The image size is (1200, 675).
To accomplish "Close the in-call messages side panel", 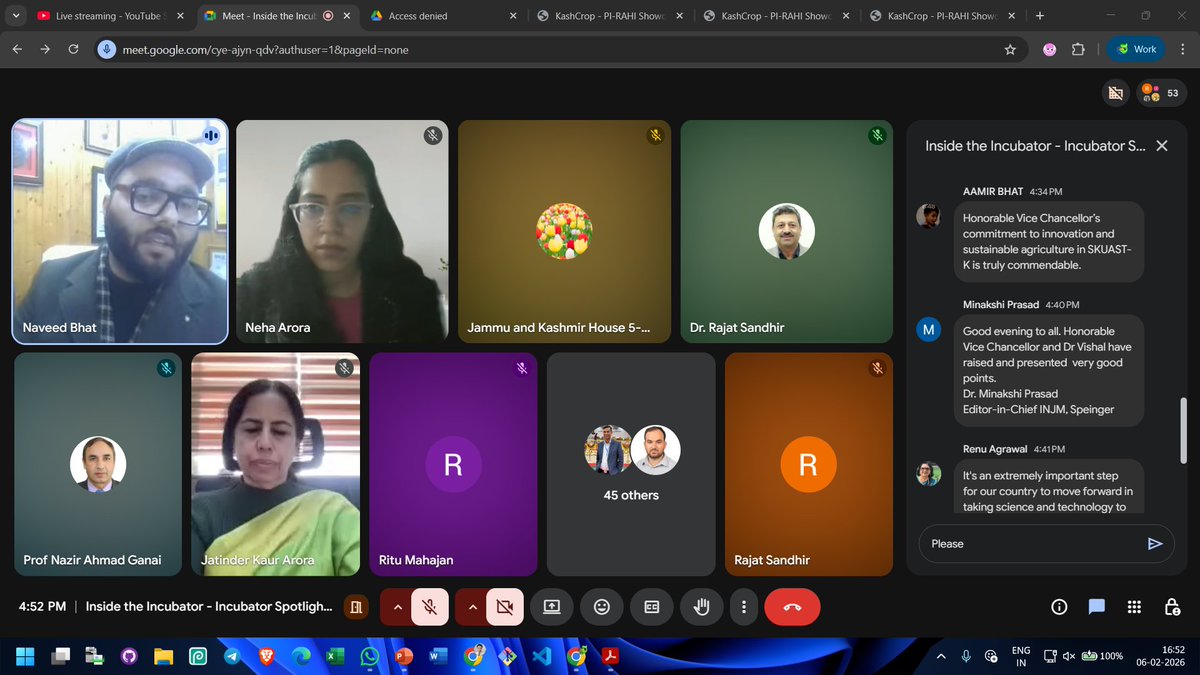I will tap(1161, 146).
